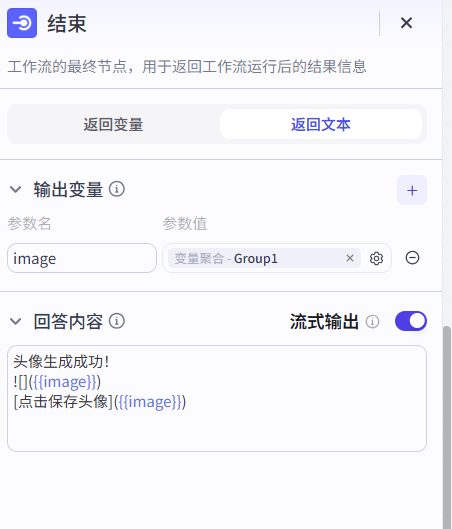Click the 回答内容 info icon

click(117, 321)
